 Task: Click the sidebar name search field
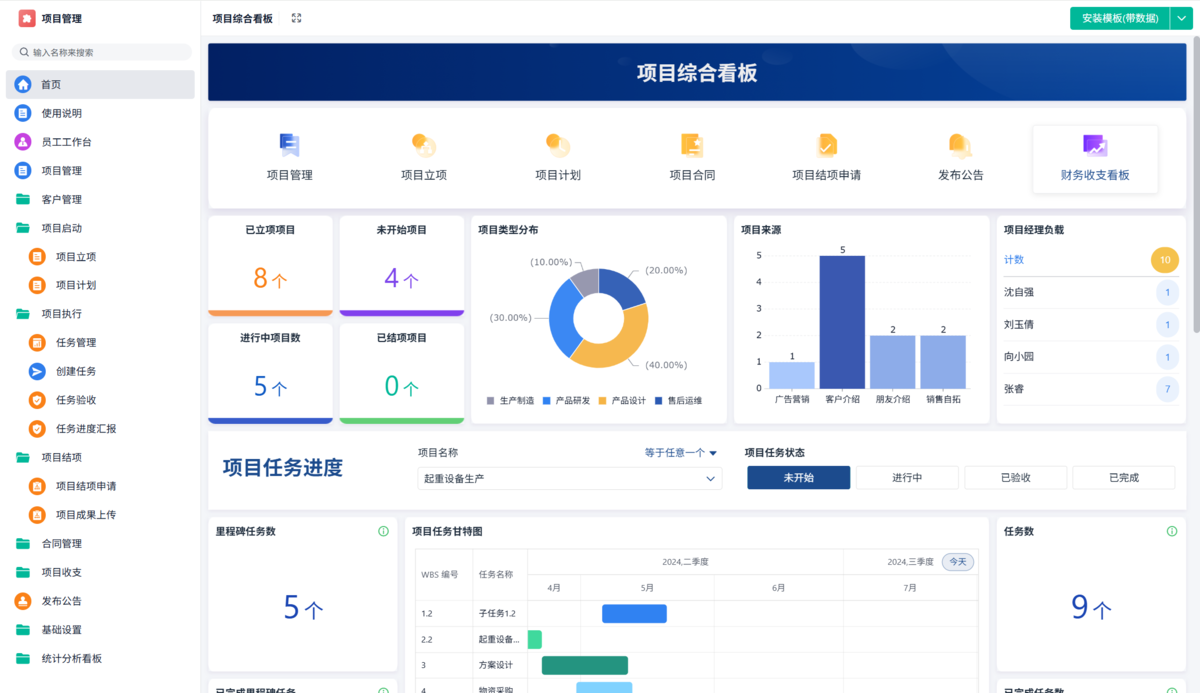(x=100, y=52)
